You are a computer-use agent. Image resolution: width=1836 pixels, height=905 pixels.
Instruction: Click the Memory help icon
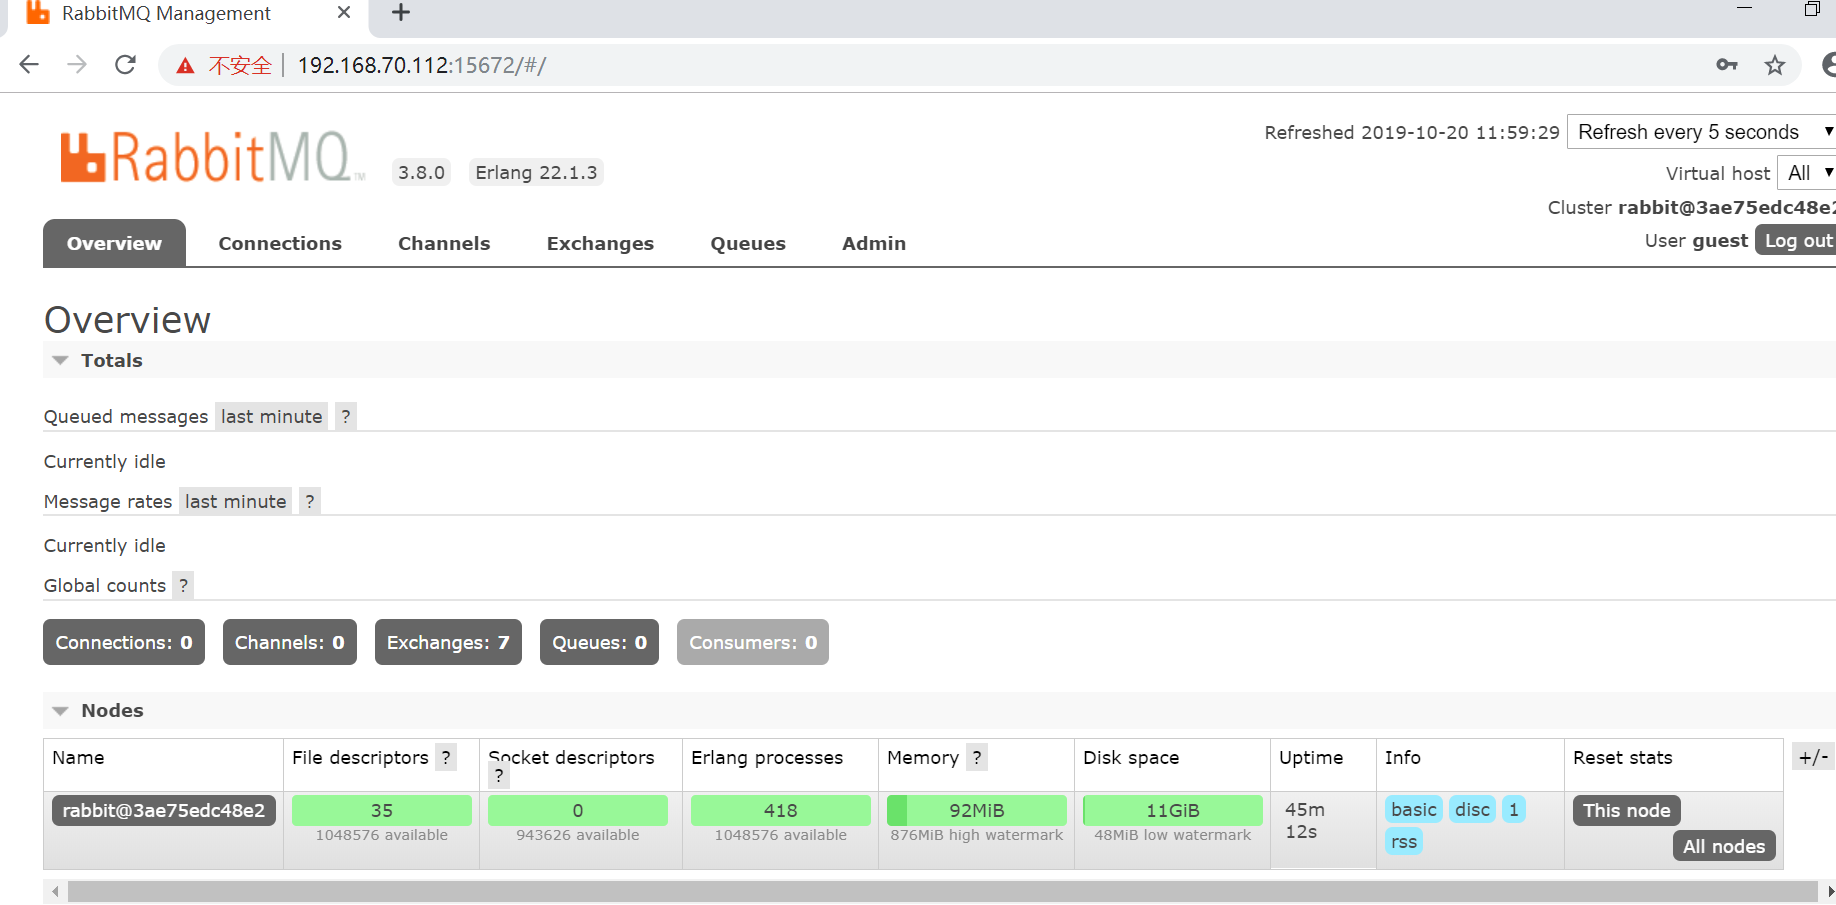(977, 757)
